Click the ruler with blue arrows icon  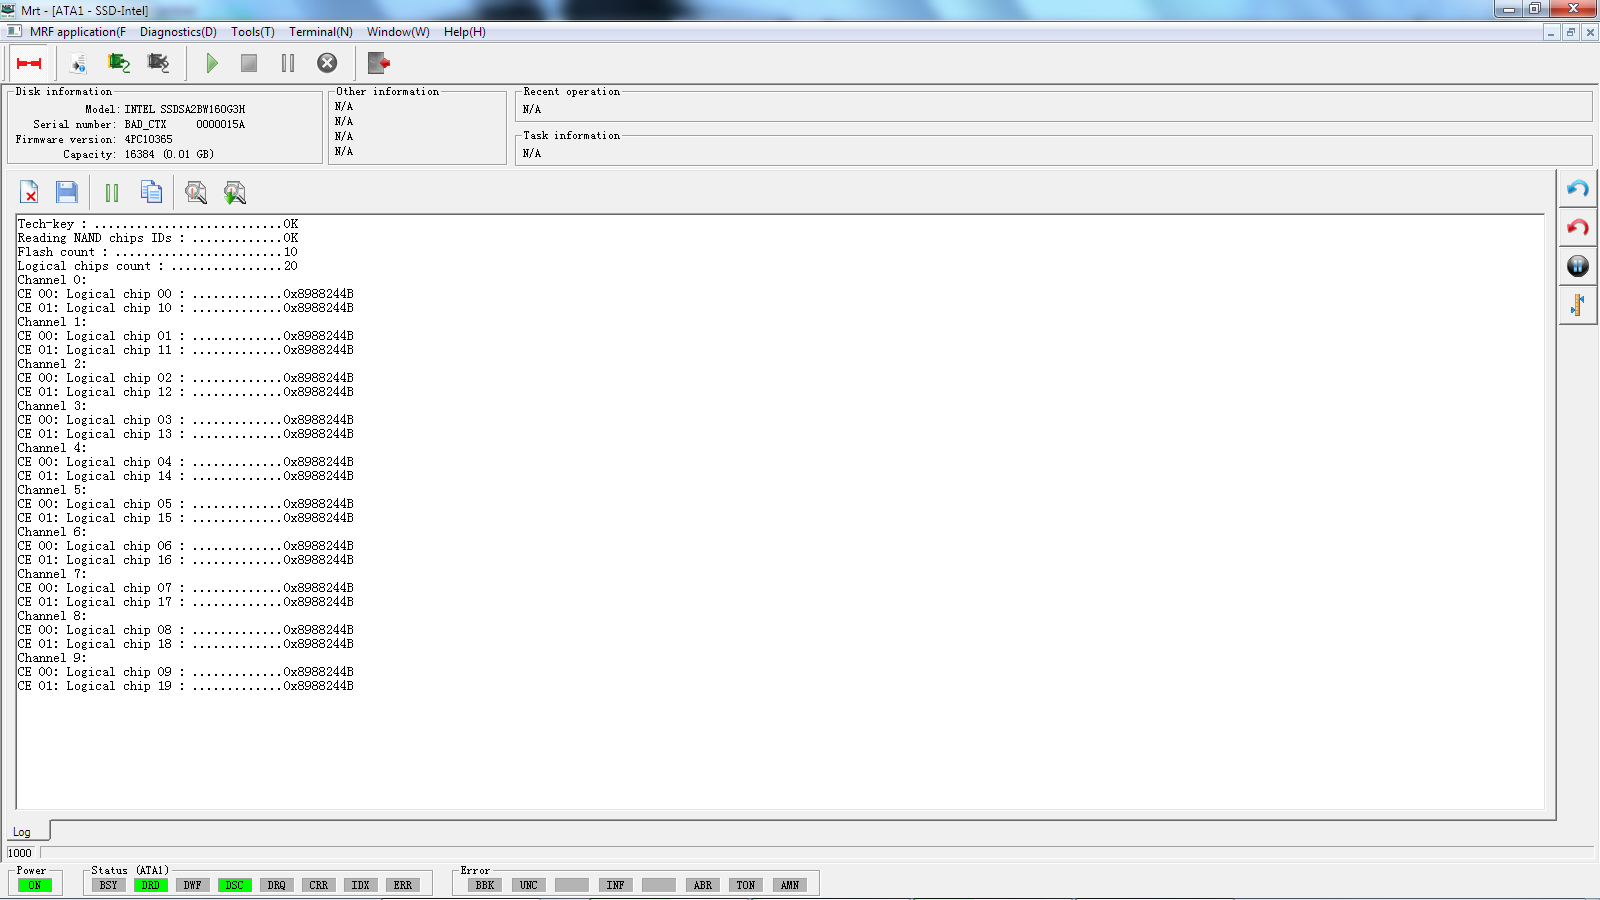click(1578, 305)
